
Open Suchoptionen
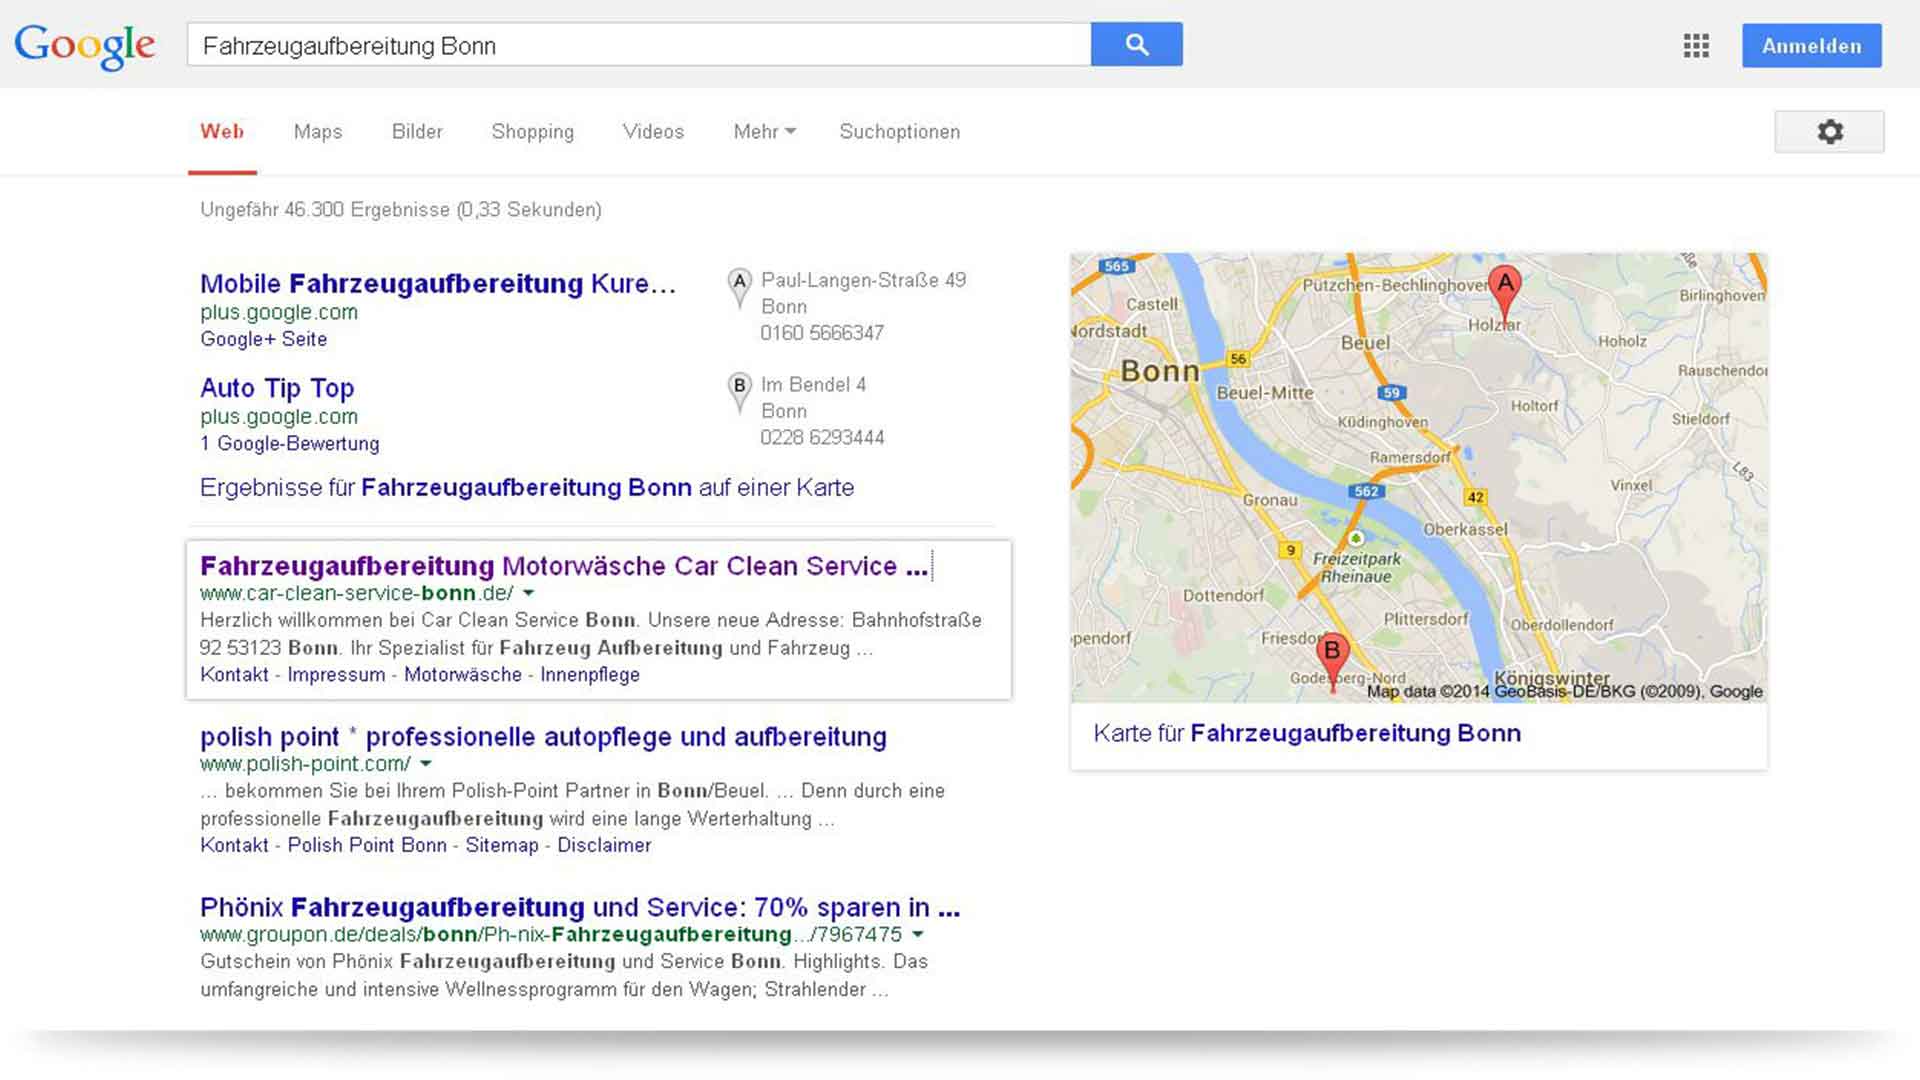(900, 132)
